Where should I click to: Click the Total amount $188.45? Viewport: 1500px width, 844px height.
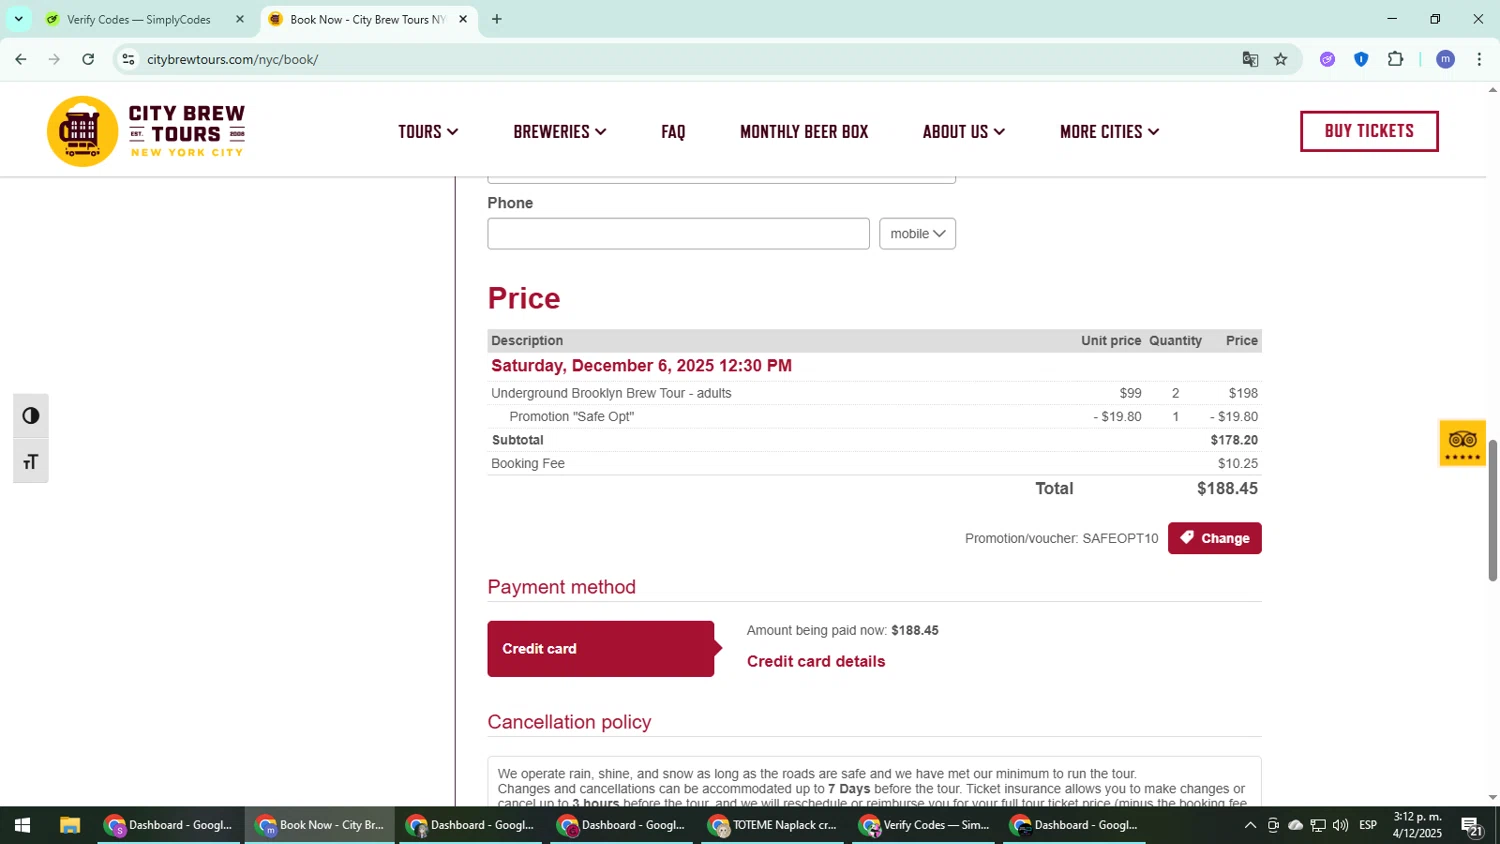[1227, 489]
